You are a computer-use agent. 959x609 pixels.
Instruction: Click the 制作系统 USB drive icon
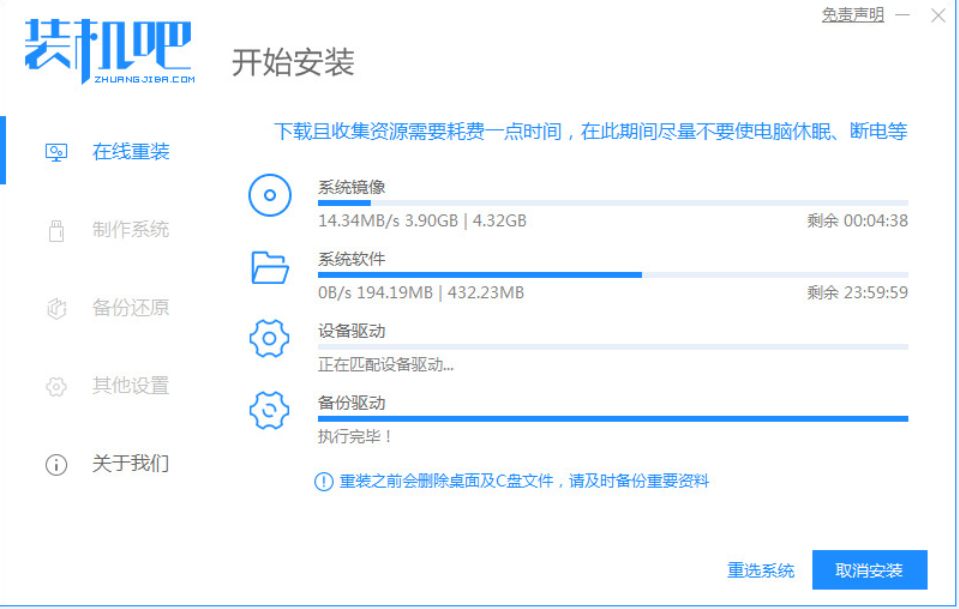[56, 230]
